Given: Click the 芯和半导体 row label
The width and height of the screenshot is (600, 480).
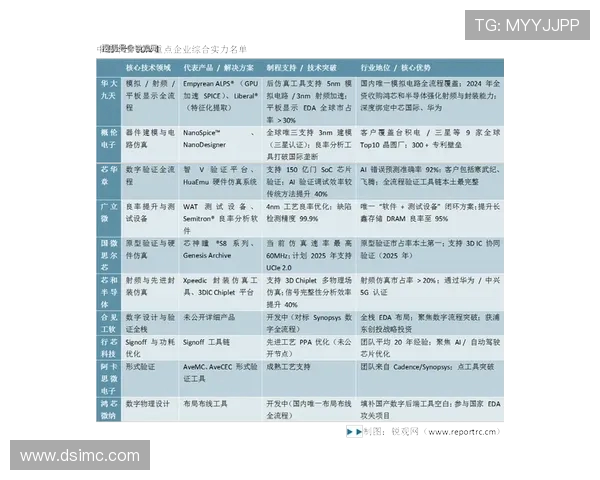Looking at the screenshot, I should tap(109, 292).
